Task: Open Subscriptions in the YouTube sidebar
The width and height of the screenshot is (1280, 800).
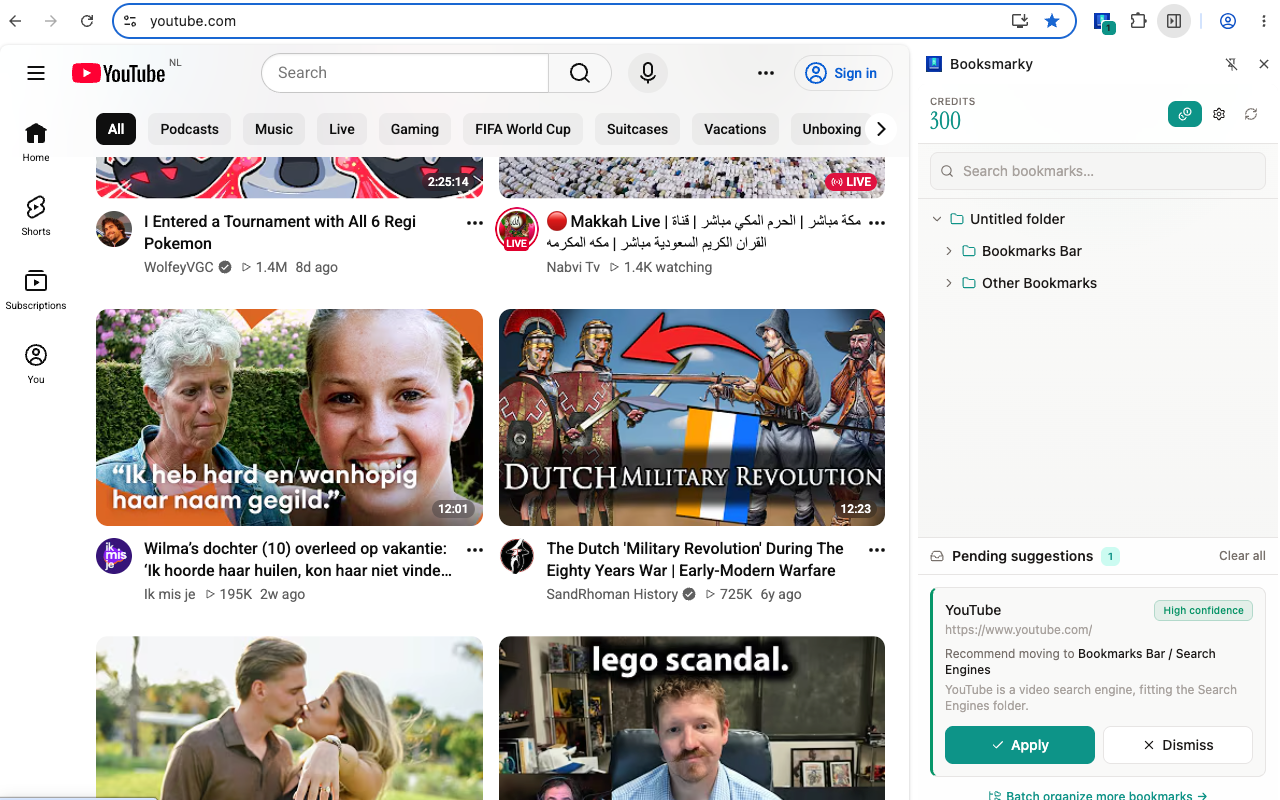Action: [36, 290]
